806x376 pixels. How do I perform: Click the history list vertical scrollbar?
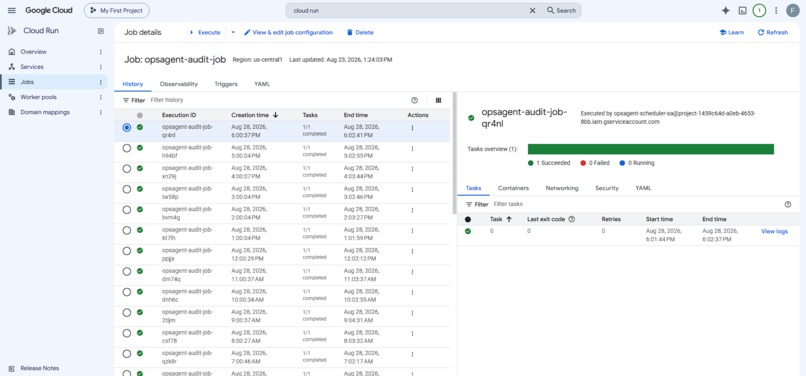453,153
